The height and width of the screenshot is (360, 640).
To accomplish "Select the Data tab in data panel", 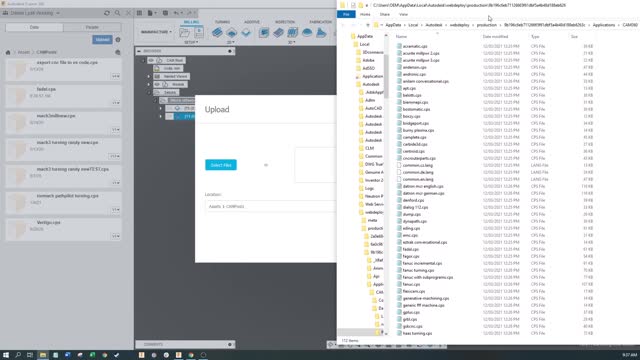I will pos(34,27).
